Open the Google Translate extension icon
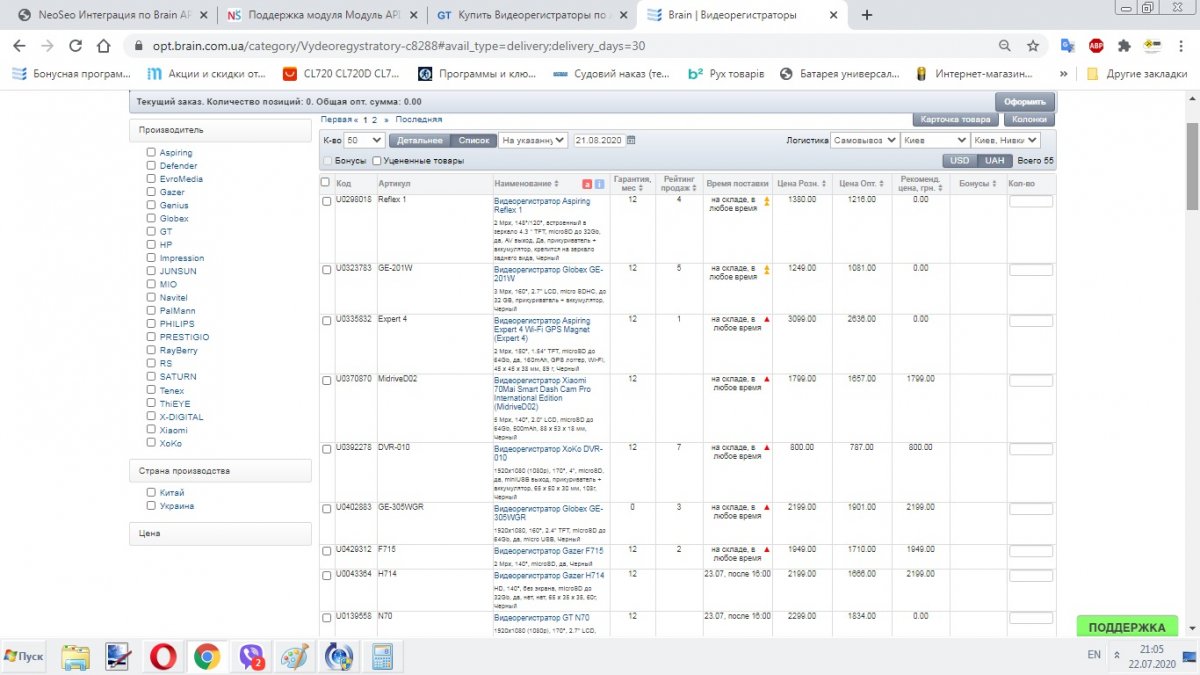Image resolution: width=1200 pixels, height=675 pixels. [1068, 46]
